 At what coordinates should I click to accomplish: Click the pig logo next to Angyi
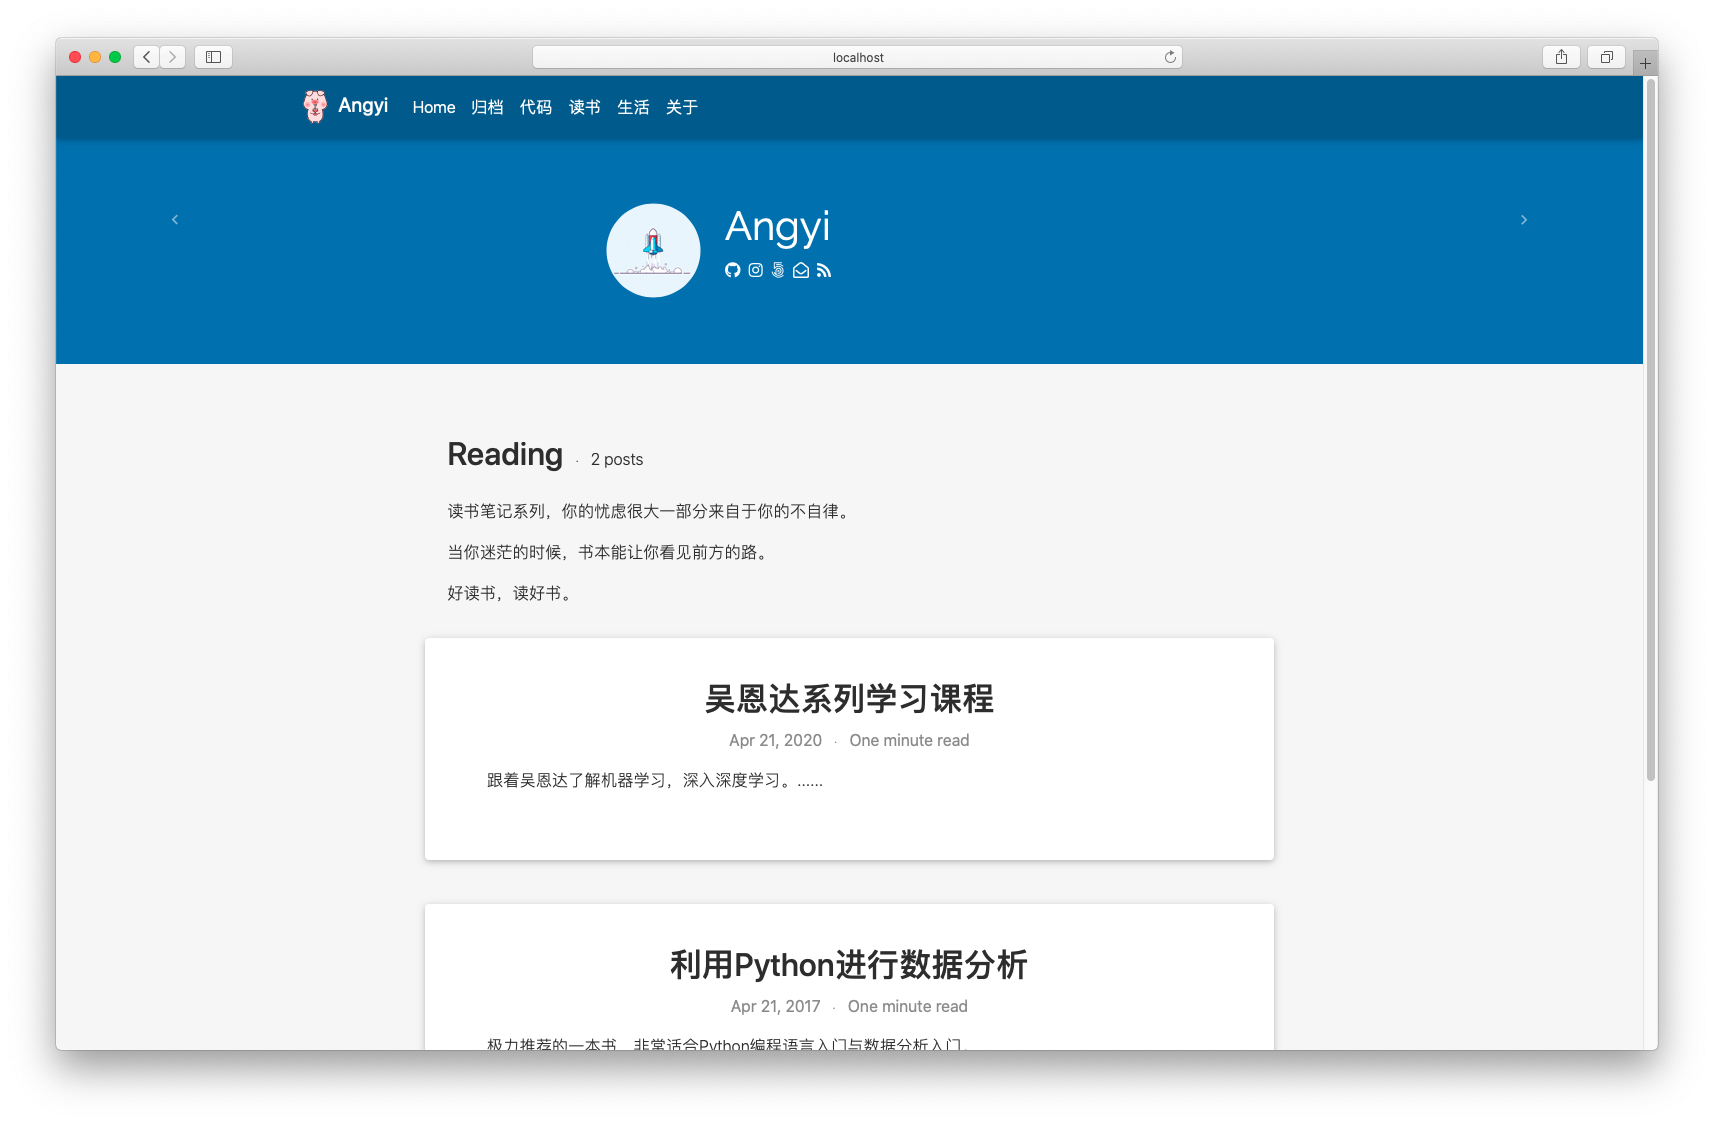pos(313,107)
